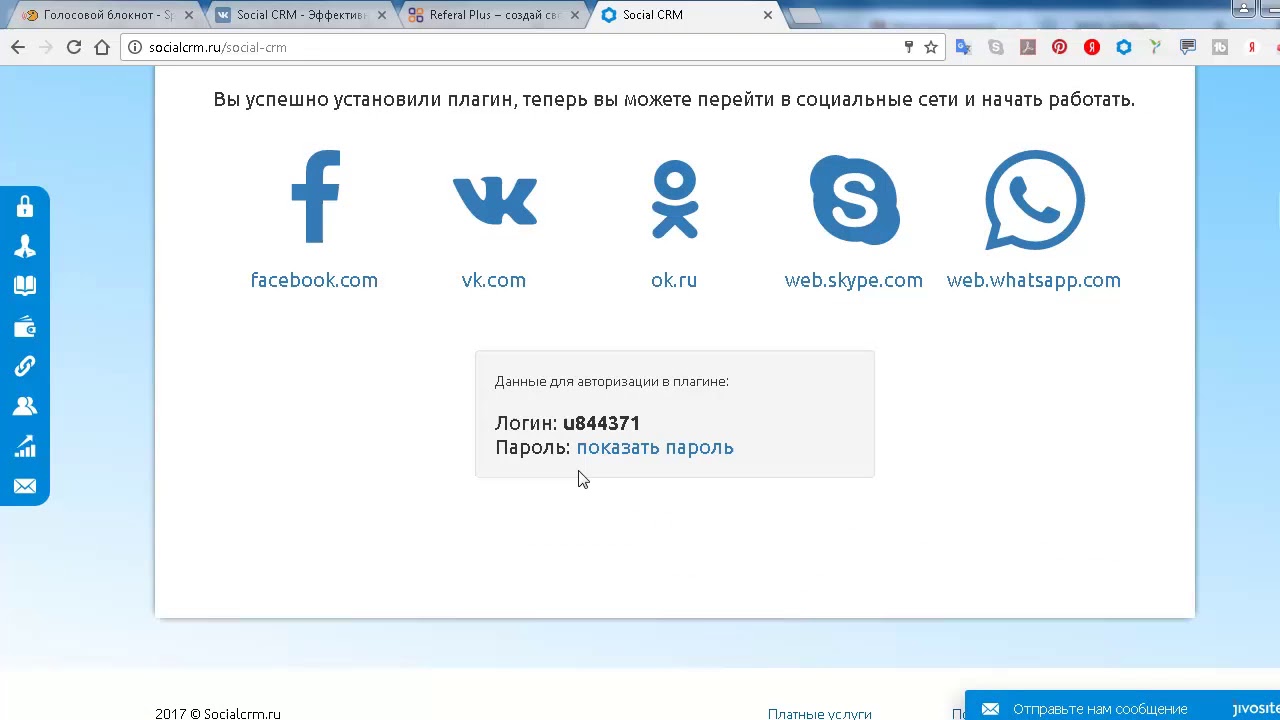Open the Odnoklassniki logo icon
This screenshot has height=720, width=1280.
[674, 199]
